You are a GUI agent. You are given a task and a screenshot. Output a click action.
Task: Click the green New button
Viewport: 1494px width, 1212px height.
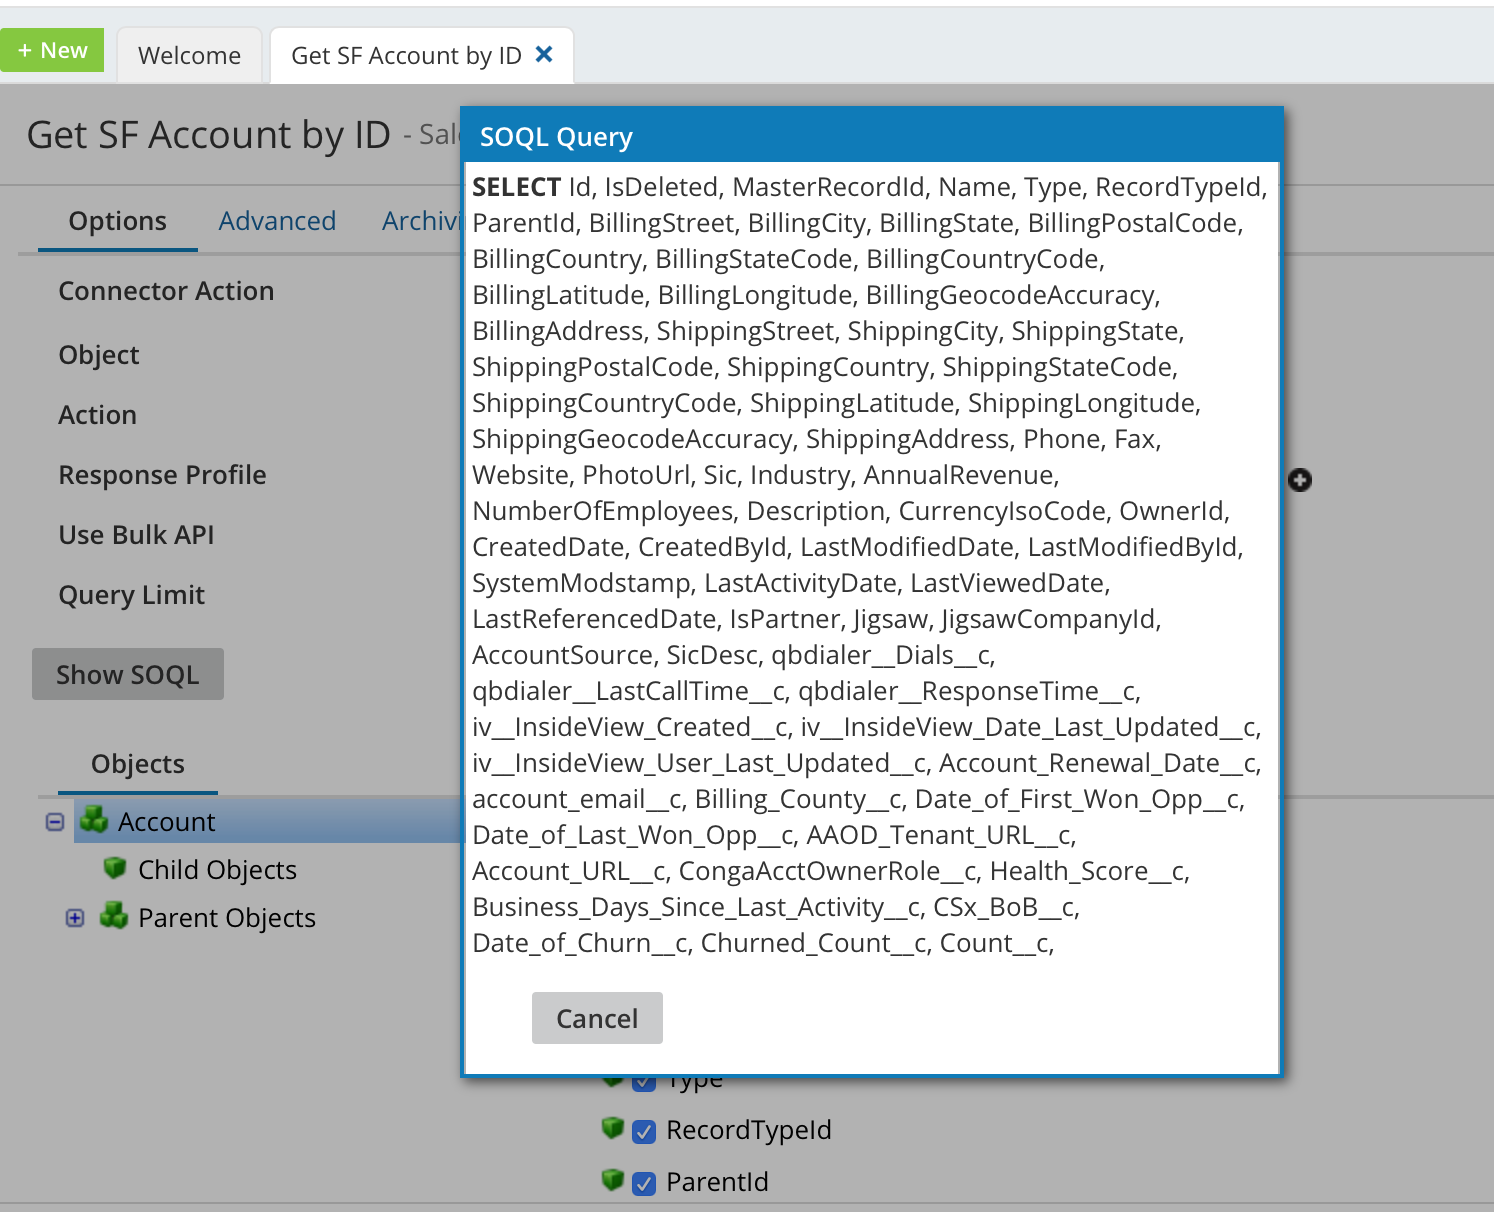[x=52, y=50]
